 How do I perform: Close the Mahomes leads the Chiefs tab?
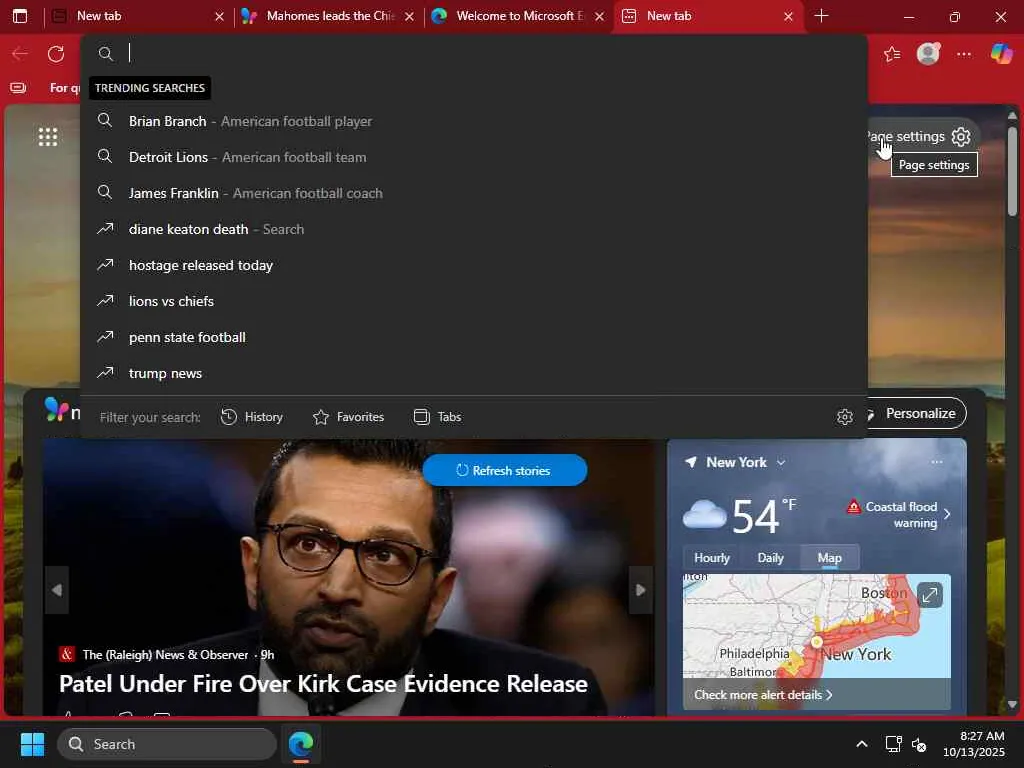tap(409, 16)
